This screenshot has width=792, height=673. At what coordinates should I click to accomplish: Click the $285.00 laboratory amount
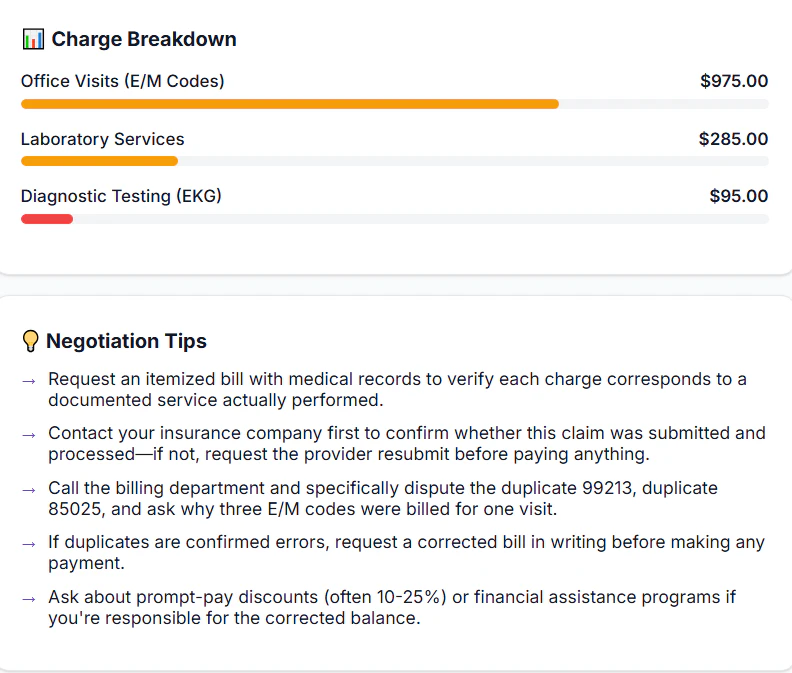point(733,139)
